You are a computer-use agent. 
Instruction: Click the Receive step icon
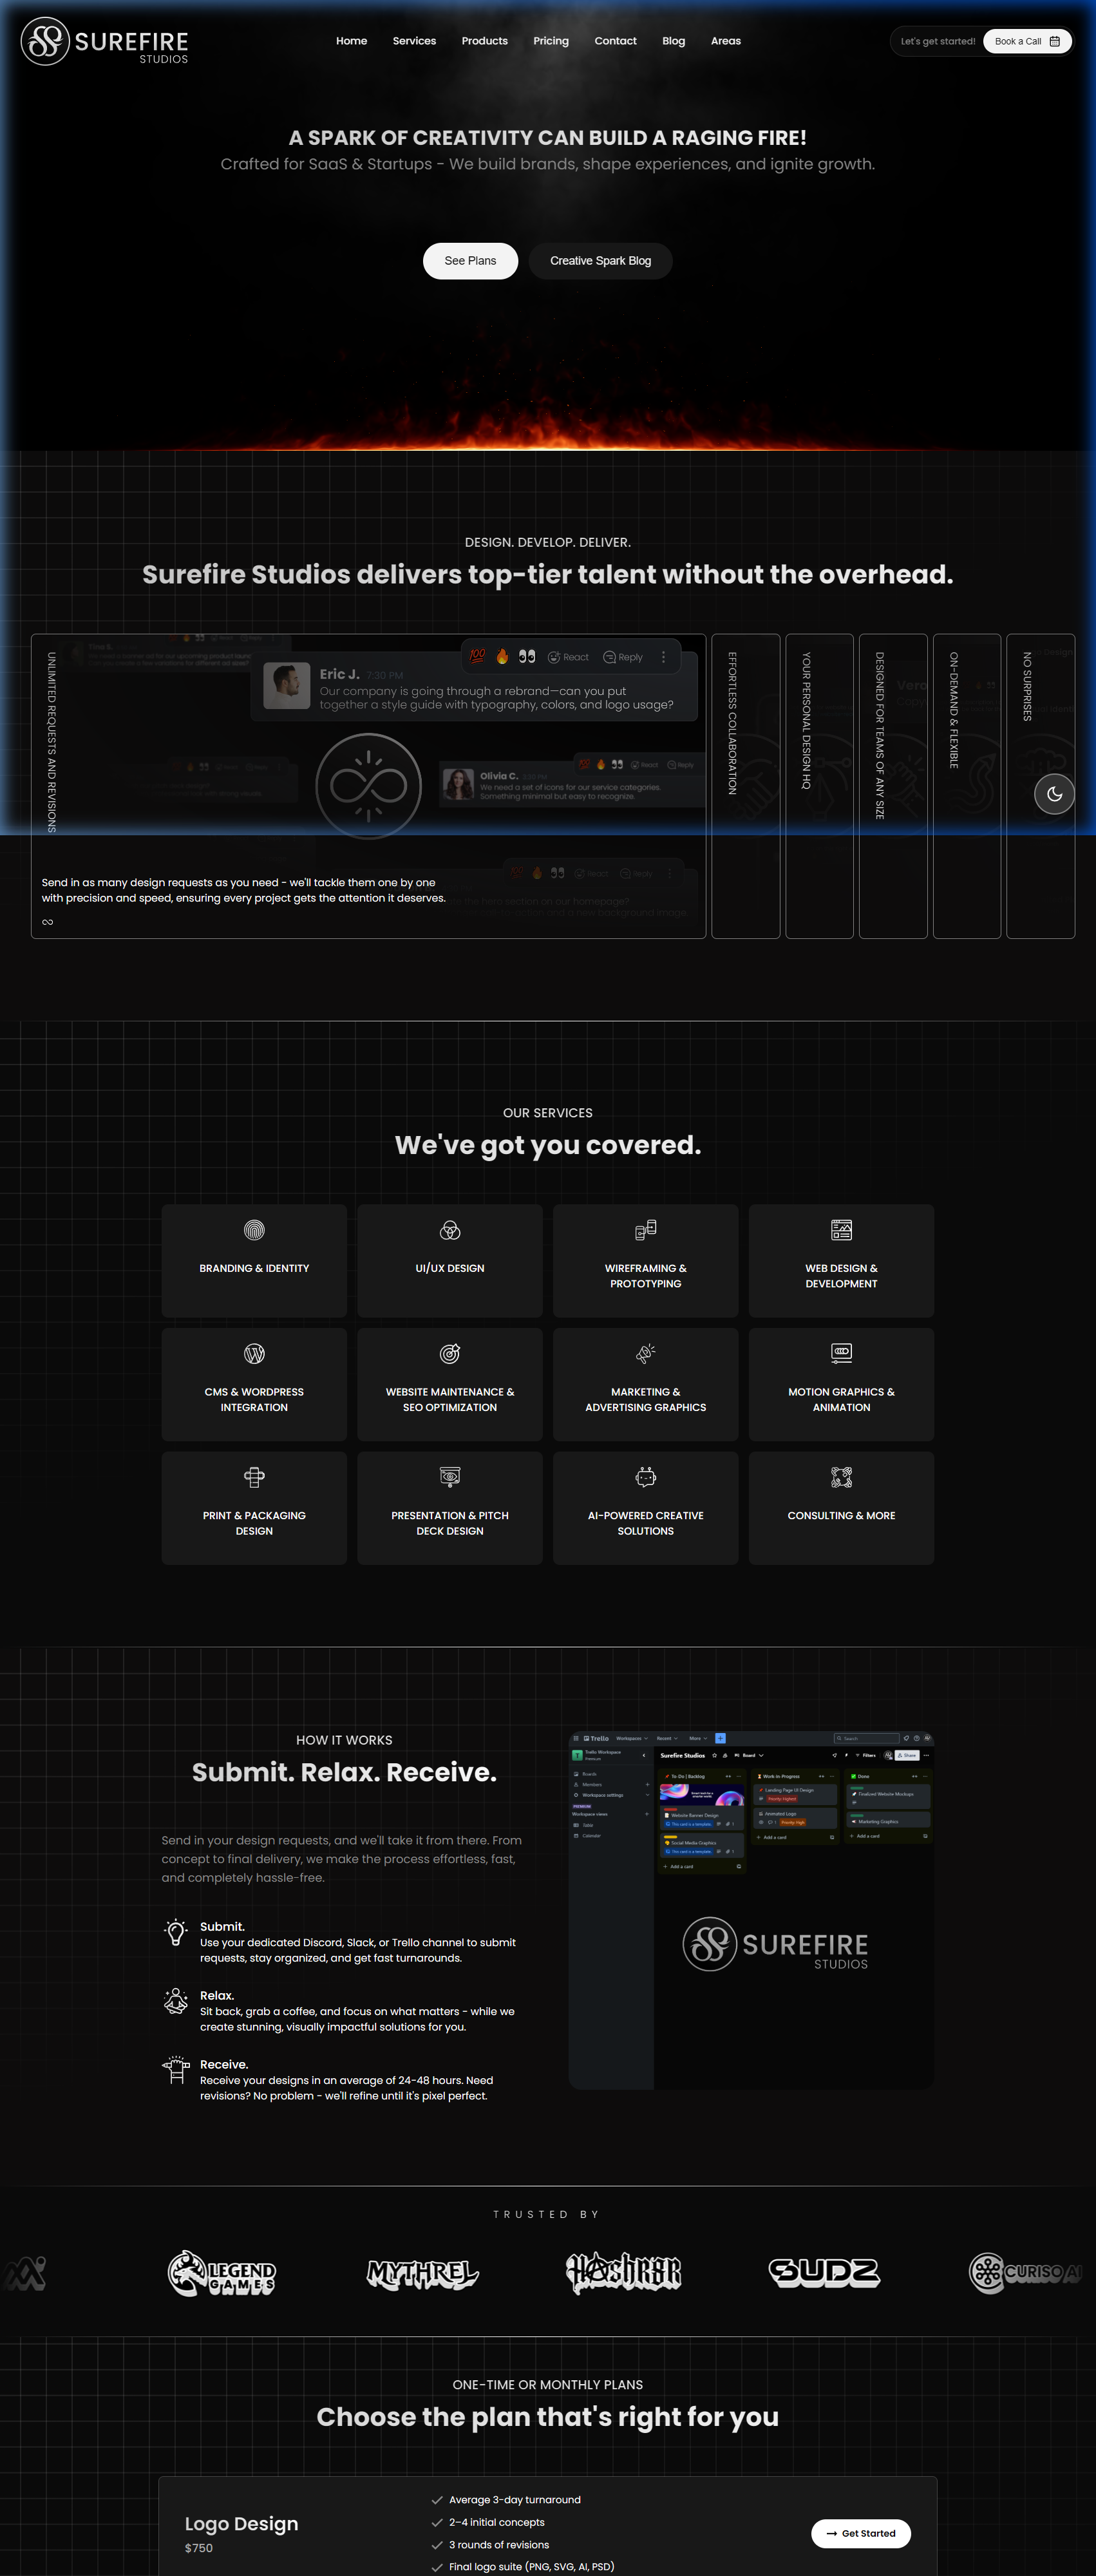[x=176, y=2069]
